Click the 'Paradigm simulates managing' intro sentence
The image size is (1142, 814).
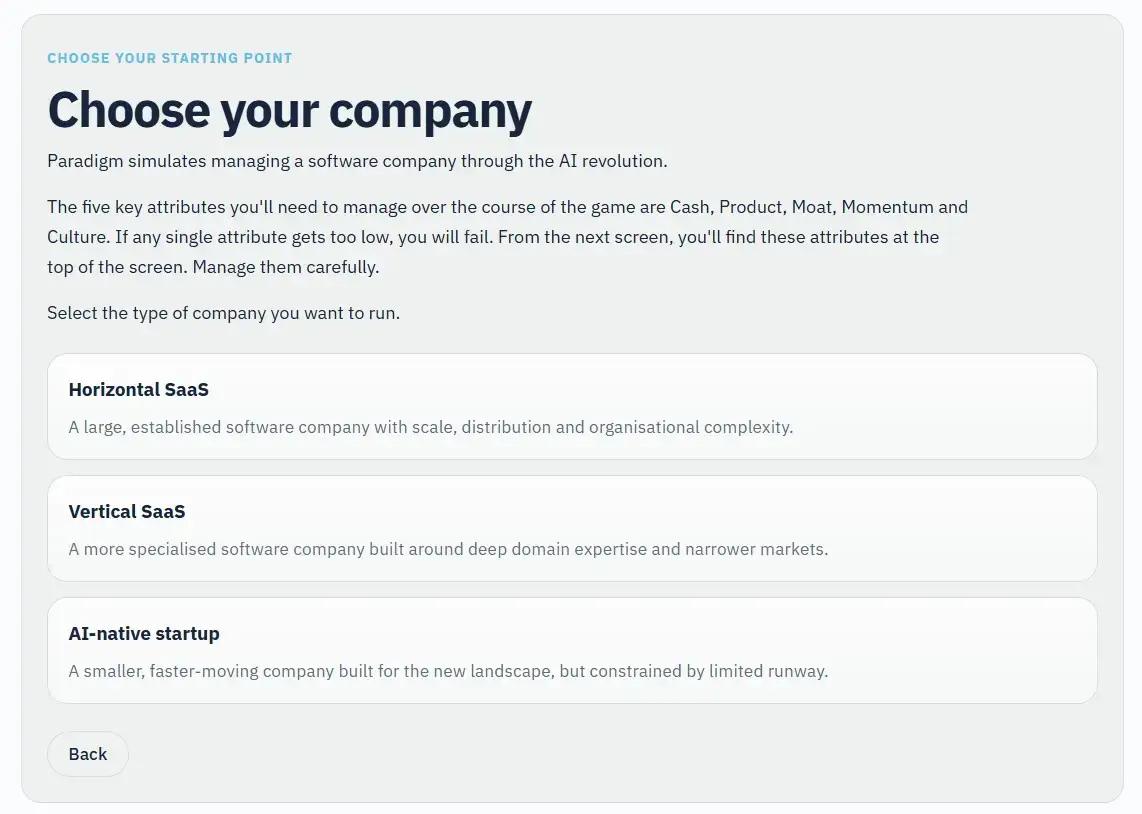pos(357,161)
